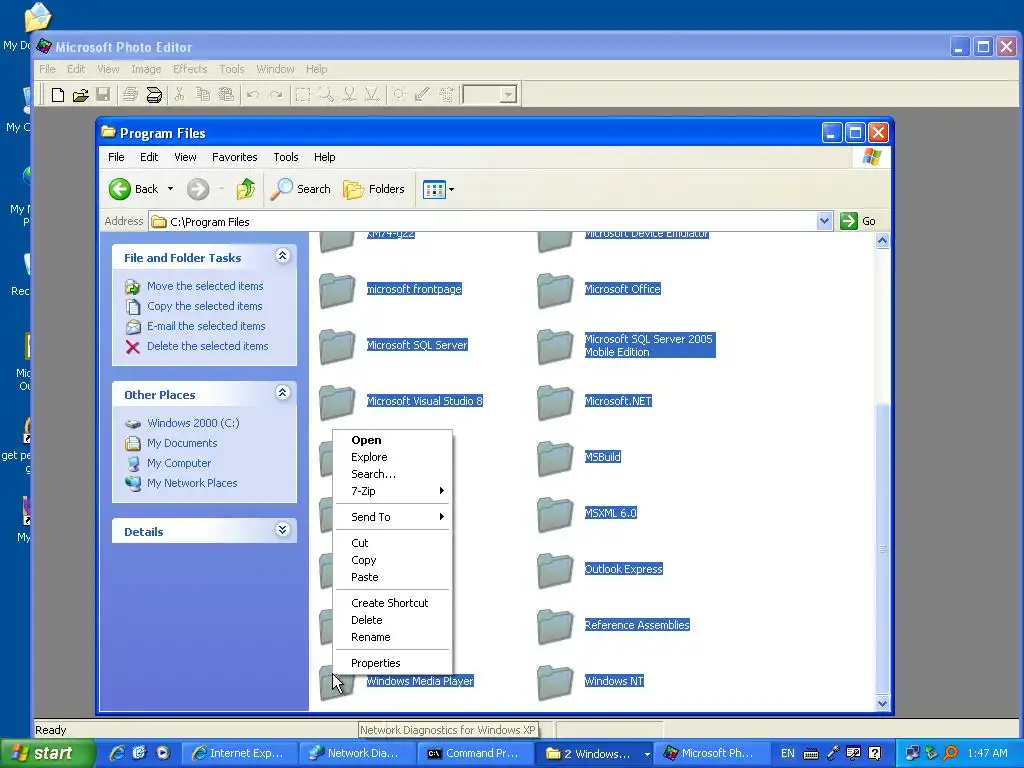The image size is (1024, 768).
Task: Click the MSBuild folder icon
Action: coord(555,458)
